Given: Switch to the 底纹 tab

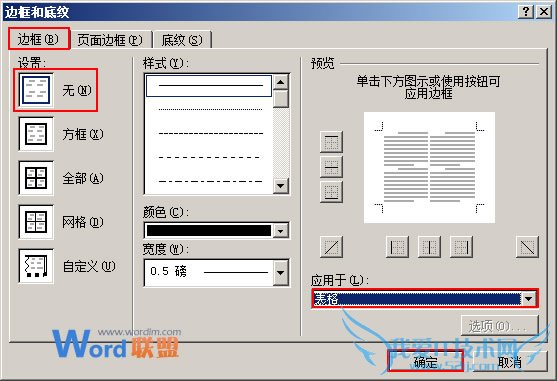Looking at the screenshot, I should click(182, 40).
